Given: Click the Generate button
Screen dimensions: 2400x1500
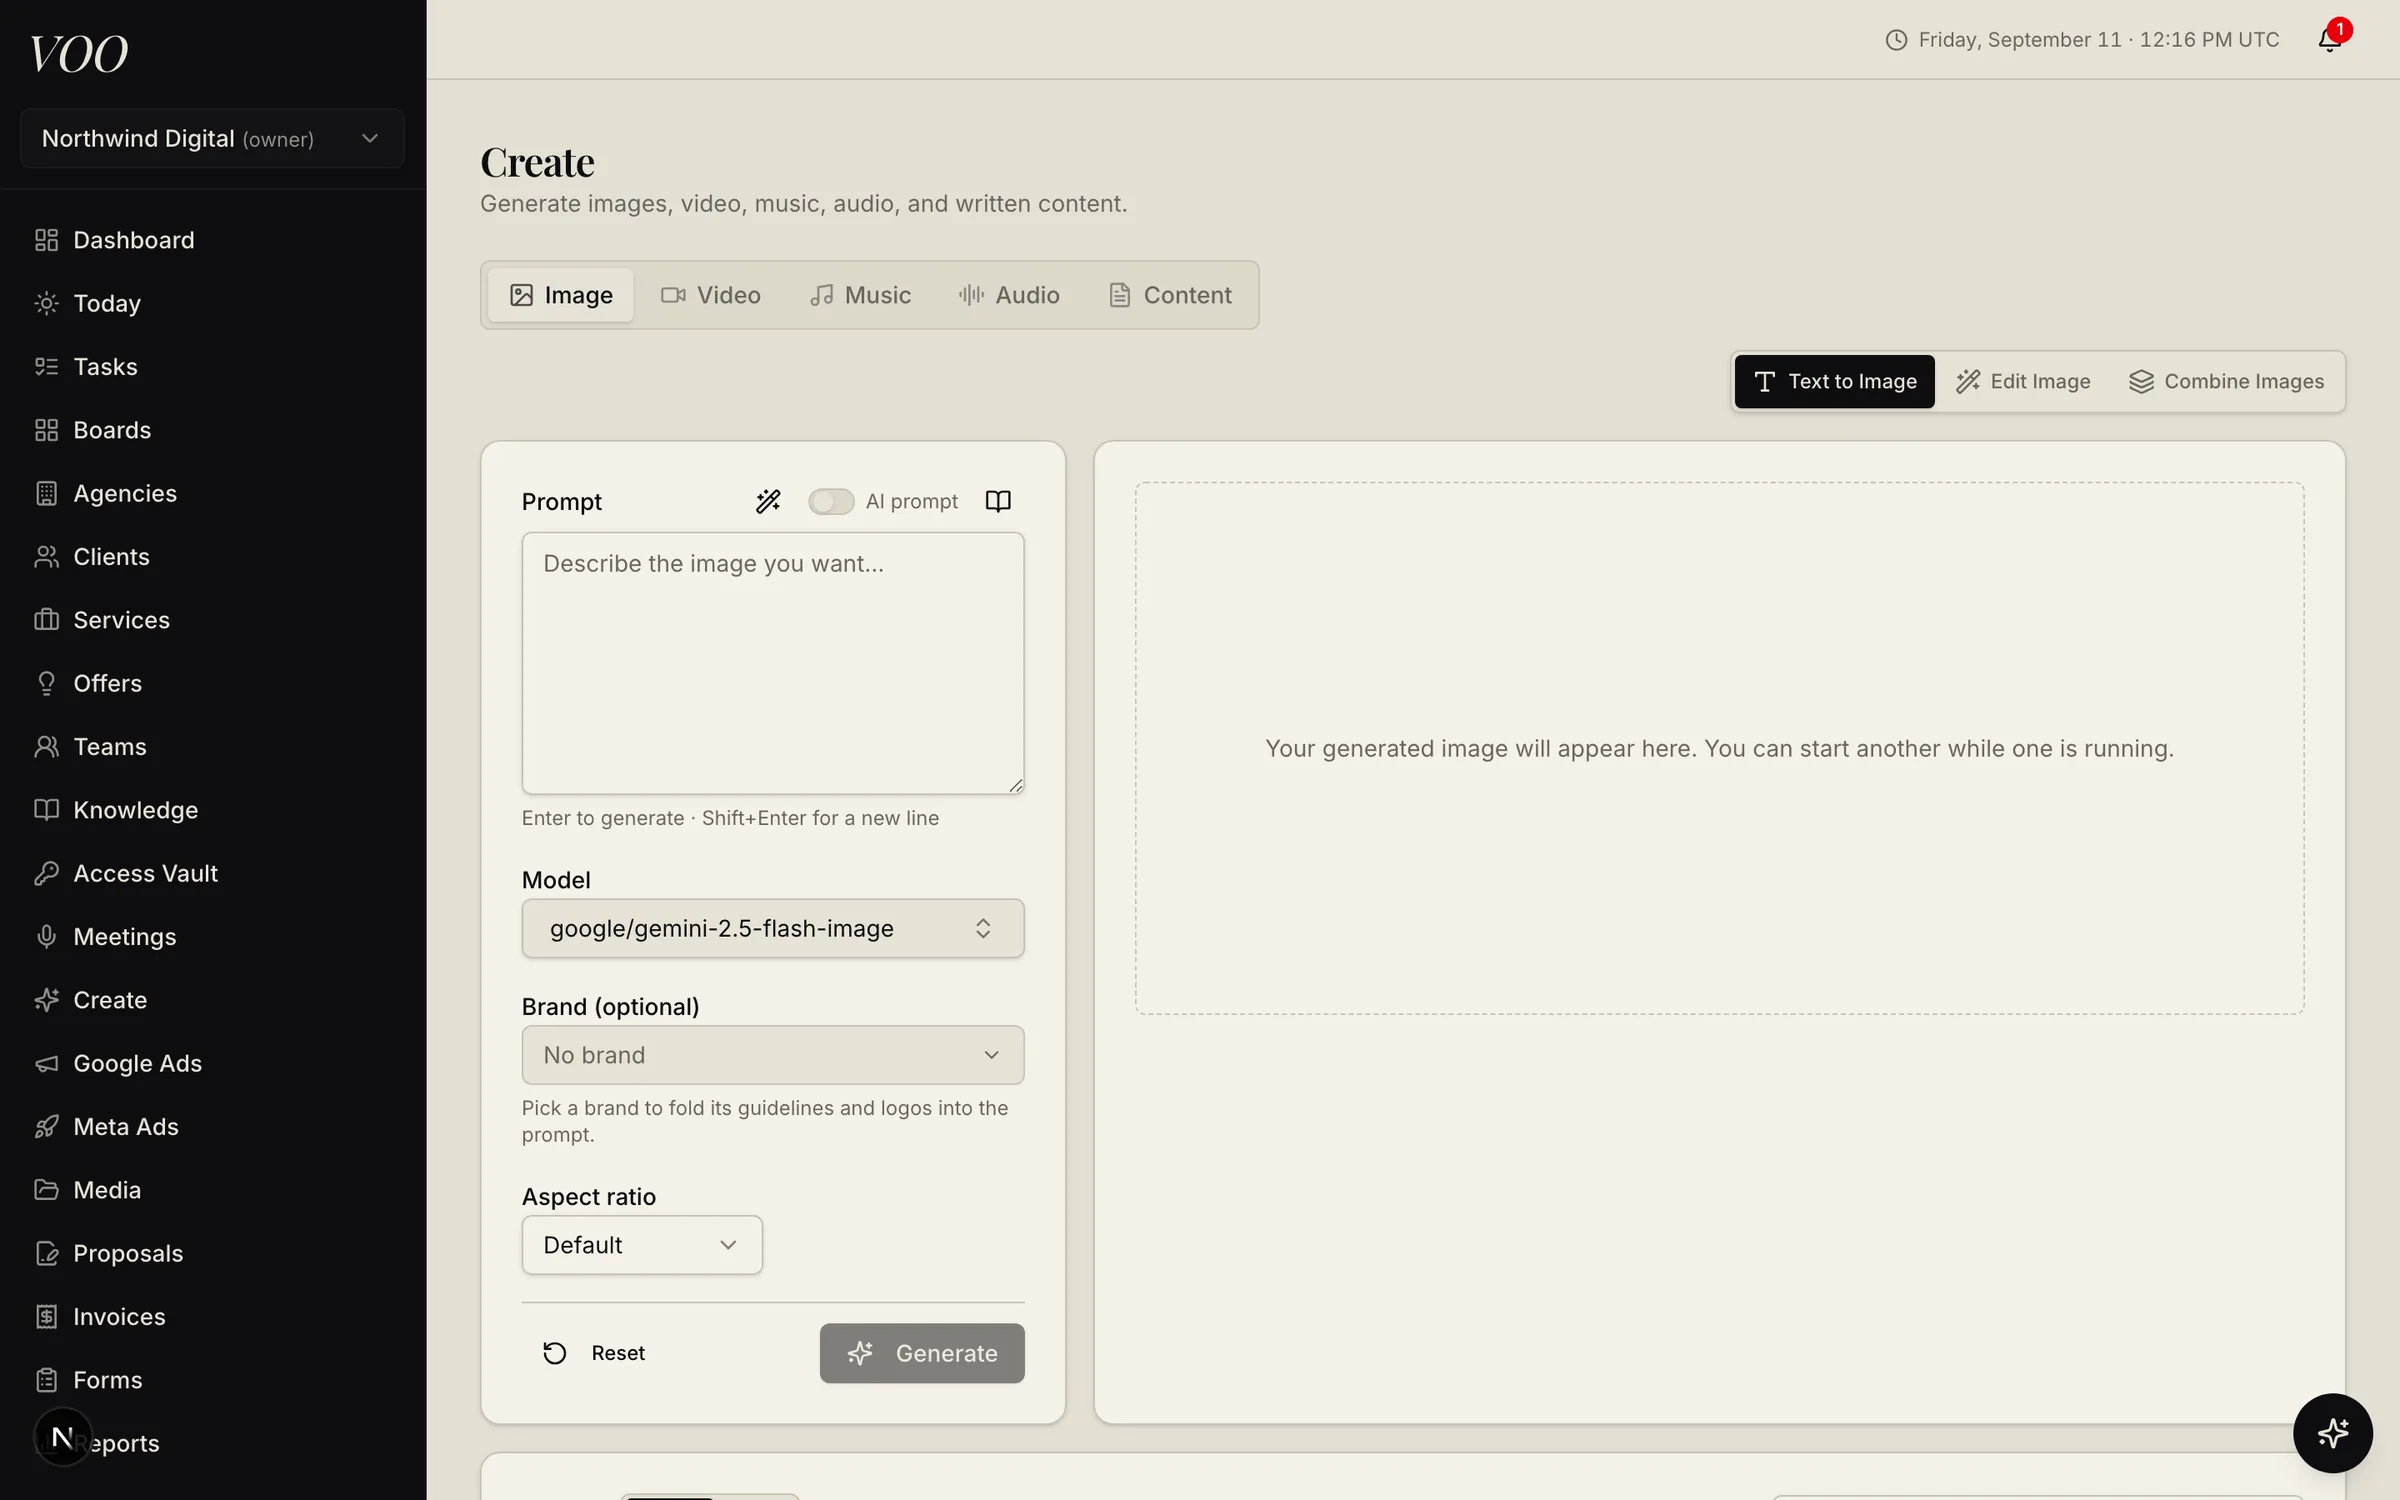Looking at the screenshot, I should point(922,1353).
